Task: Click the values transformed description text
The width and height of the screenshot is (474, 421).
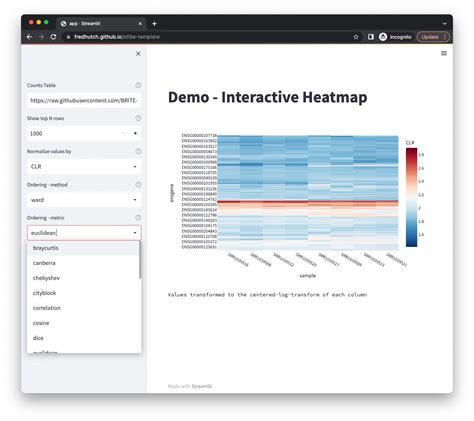Action: click(267, 295)
